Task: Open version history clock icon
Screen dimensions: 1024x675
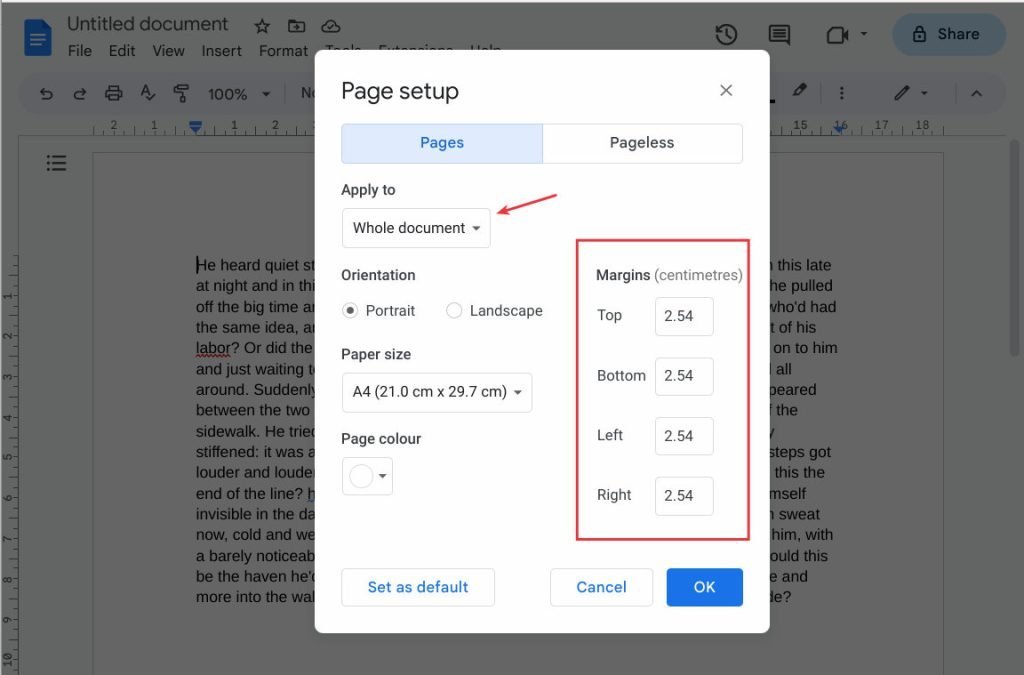Action: (x=726, y=34)
